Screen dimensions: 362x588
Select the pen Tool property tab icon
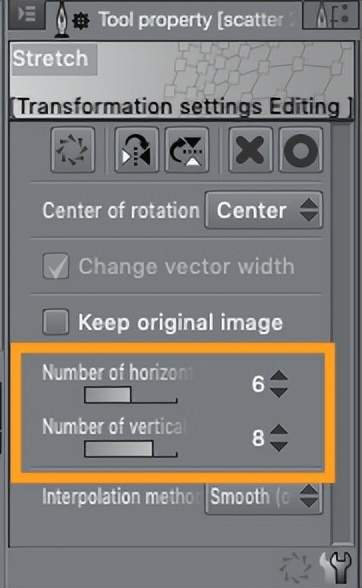pyautogui.click(x=62, y=21)
